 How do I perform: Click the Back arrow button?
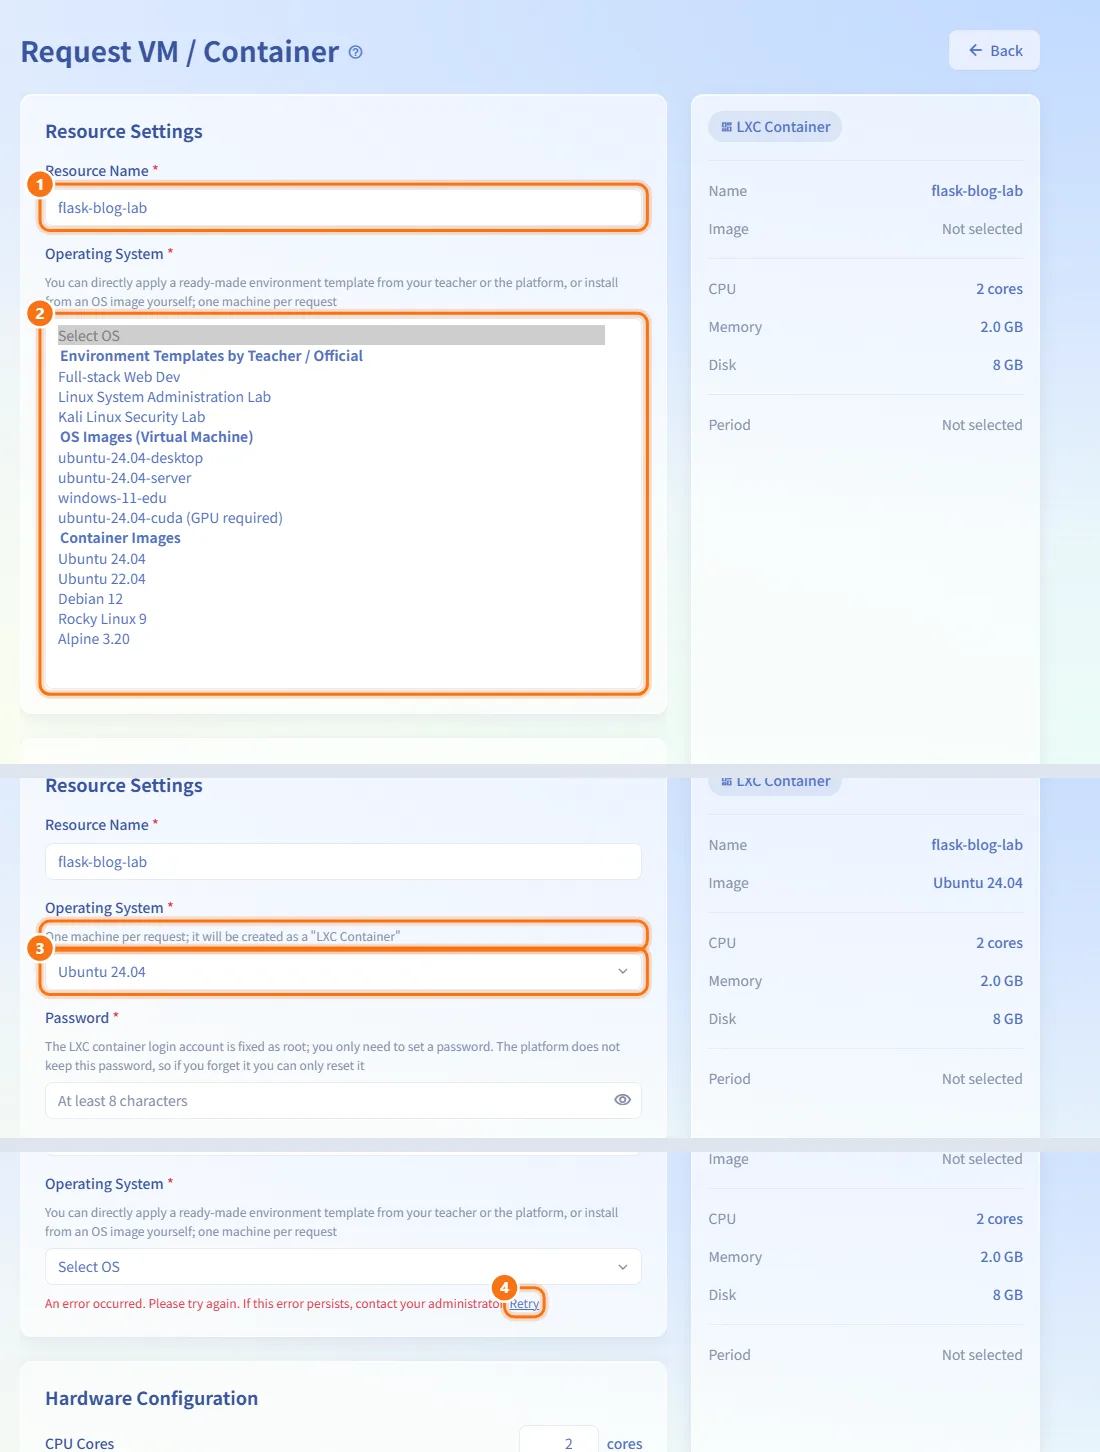pos(994,50)
